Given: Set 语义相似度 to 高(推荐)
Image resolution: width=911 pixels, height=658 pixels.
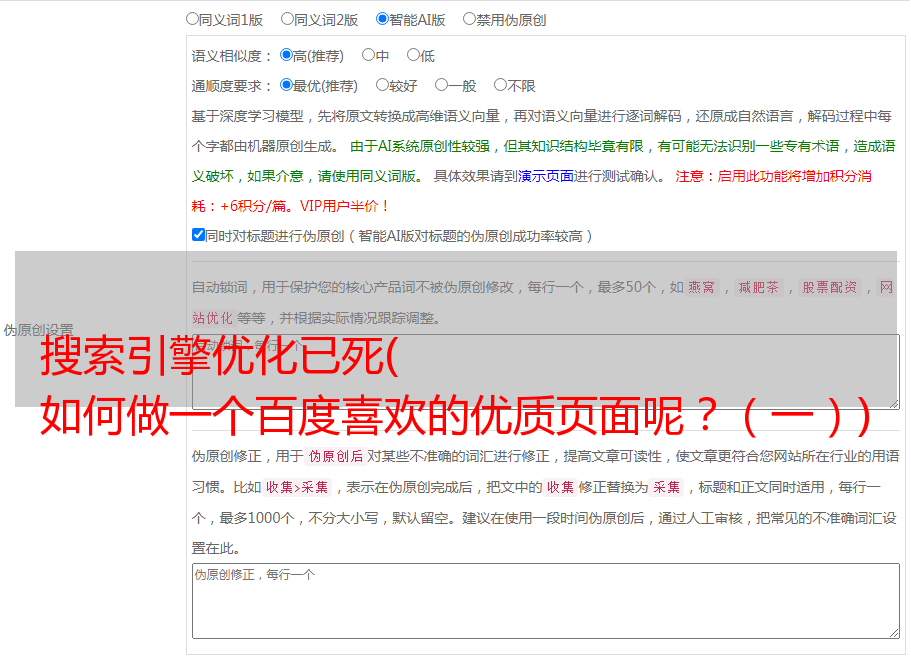Looking at the screenshot, I should [286, 55].
